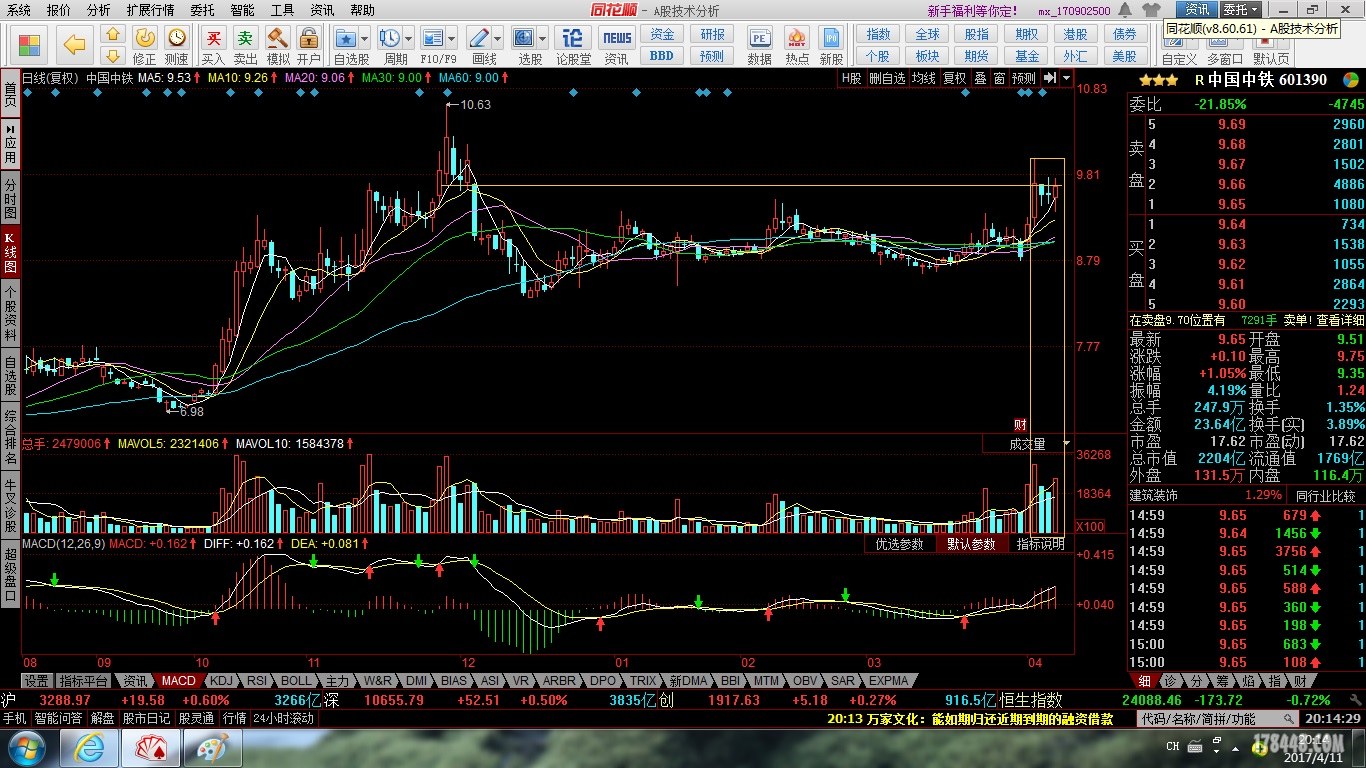Click the 板块 sectors button
This screenshot has width=1366, height=768.
tap(928, 56)
